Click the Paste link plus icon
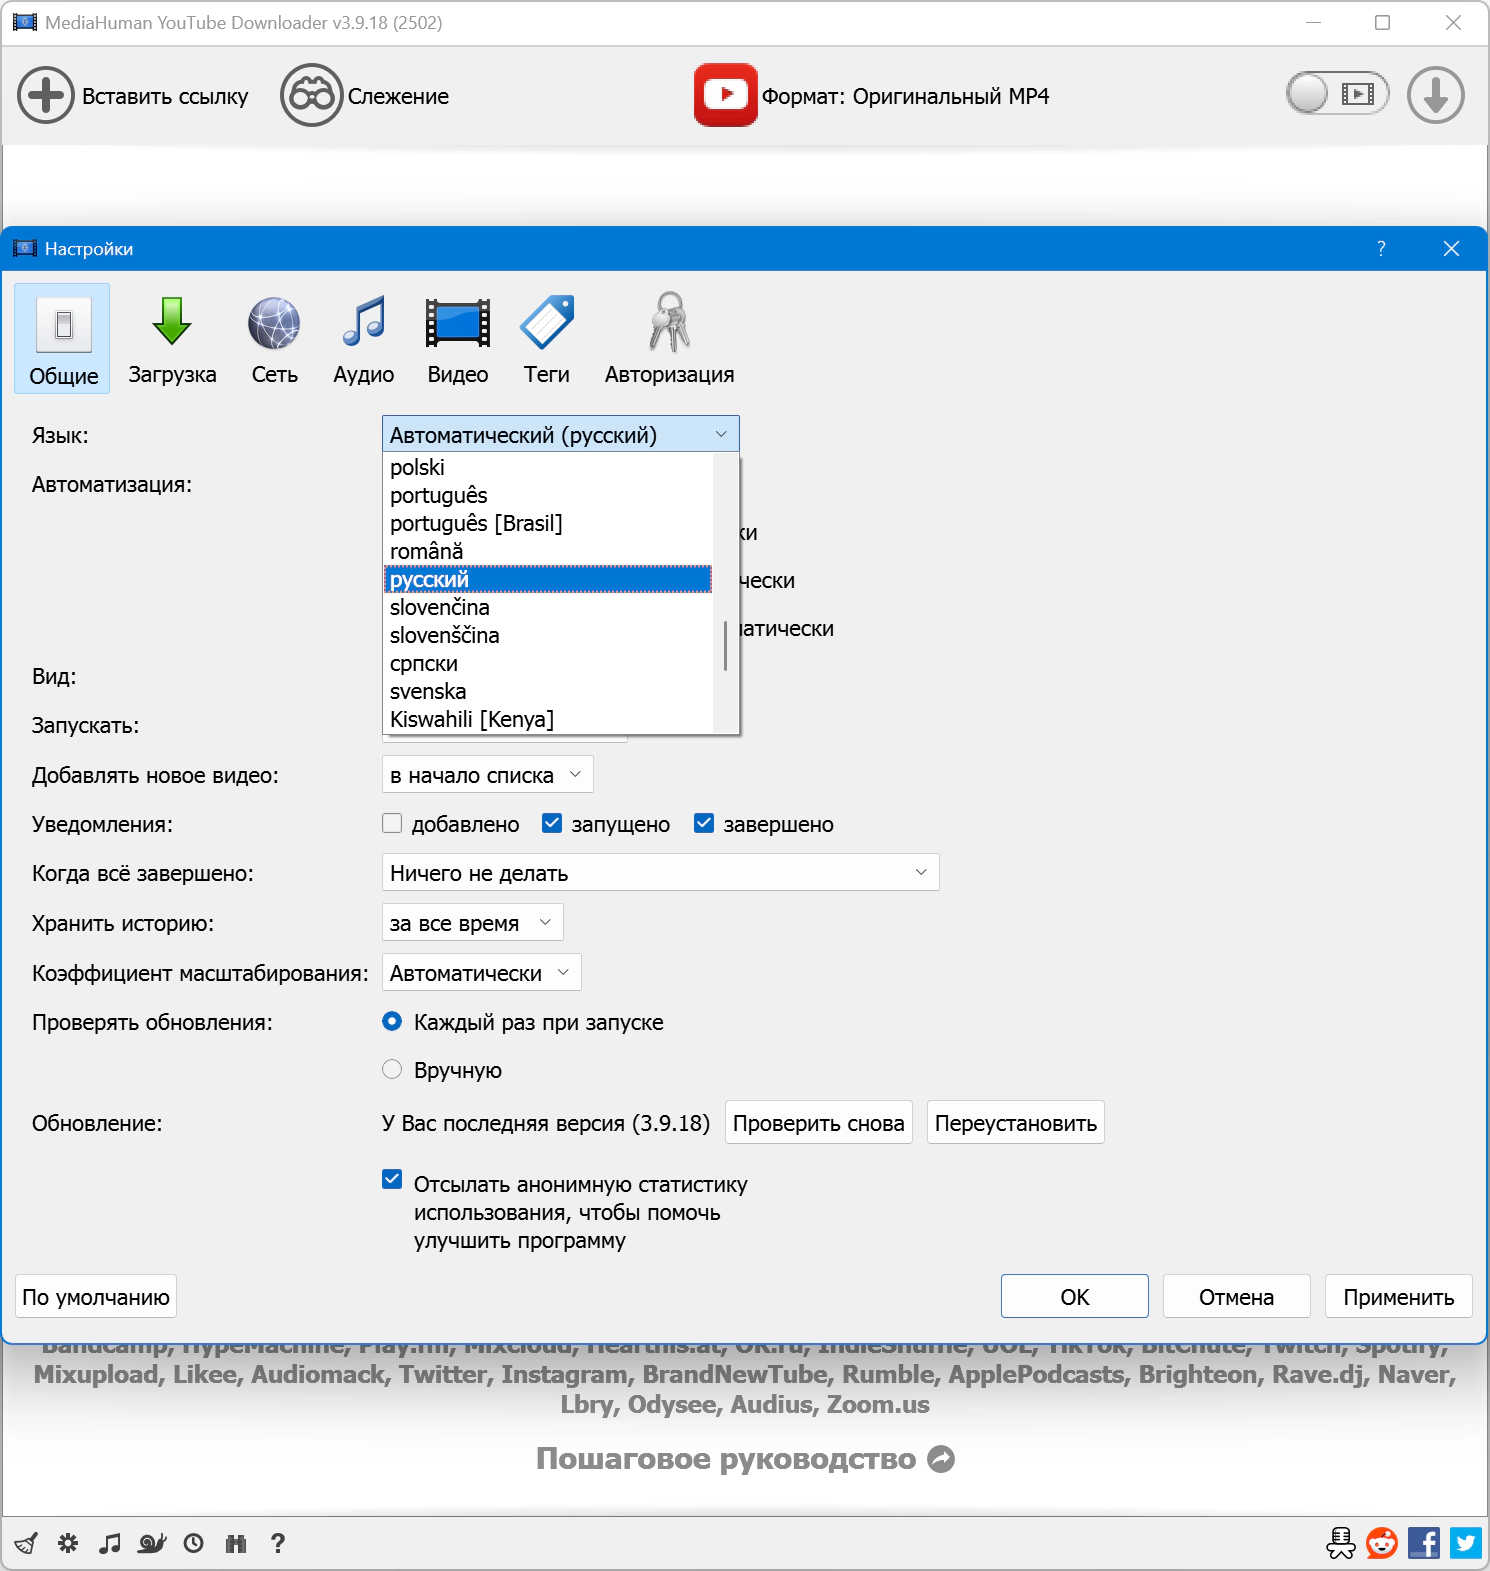 coord(46,96)
